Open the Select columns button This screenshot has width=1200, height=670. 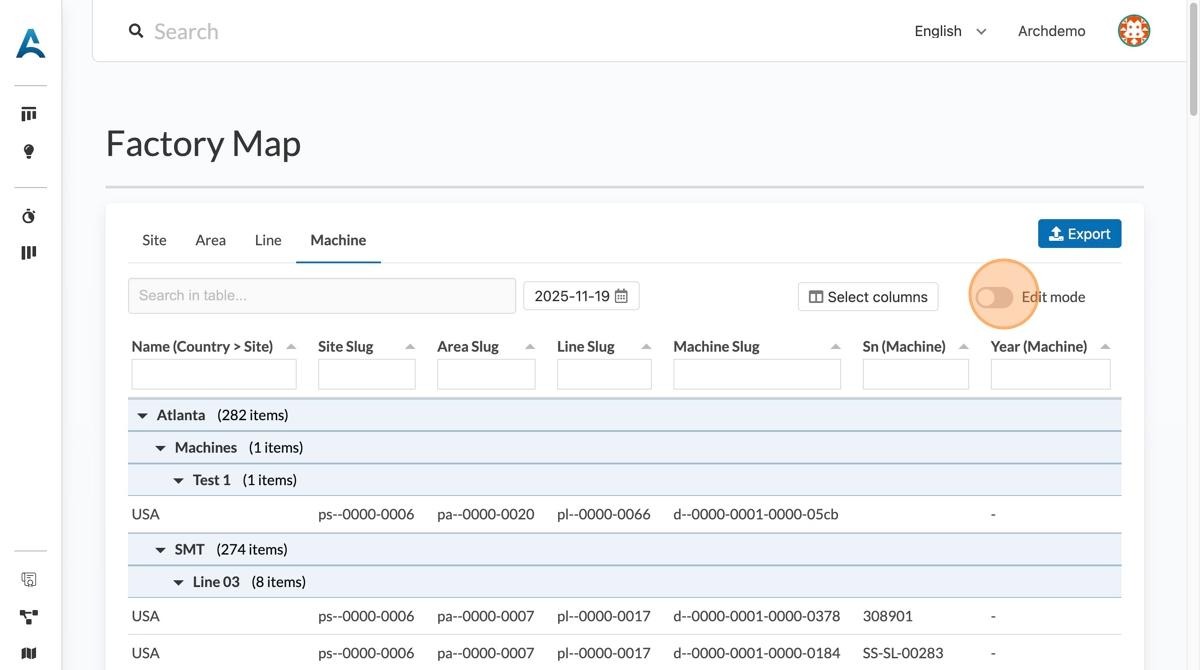(x=867, y=297)
